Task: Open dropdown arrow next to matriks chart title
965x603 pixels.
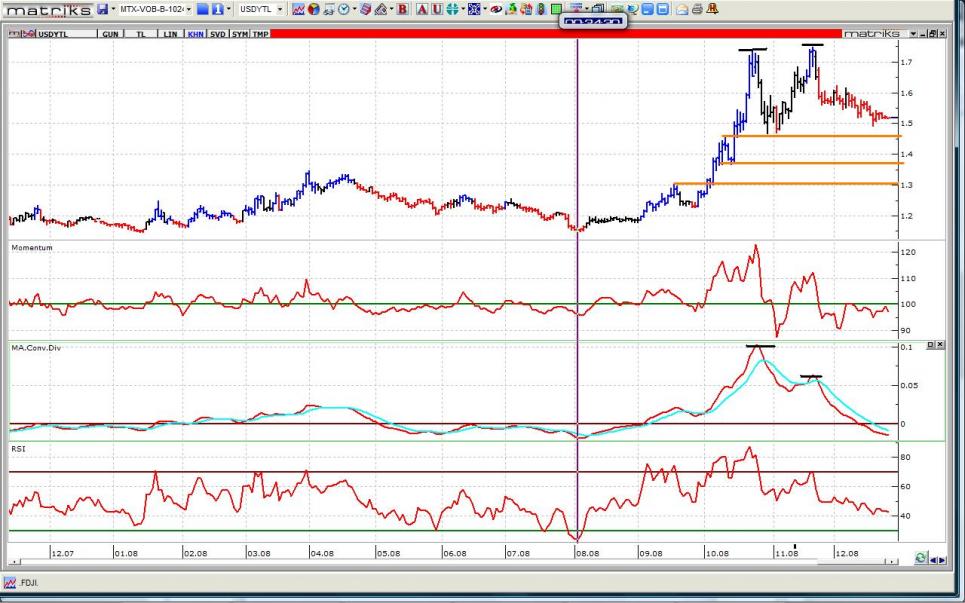Action: pyautogui.click(x=913, y=34)
